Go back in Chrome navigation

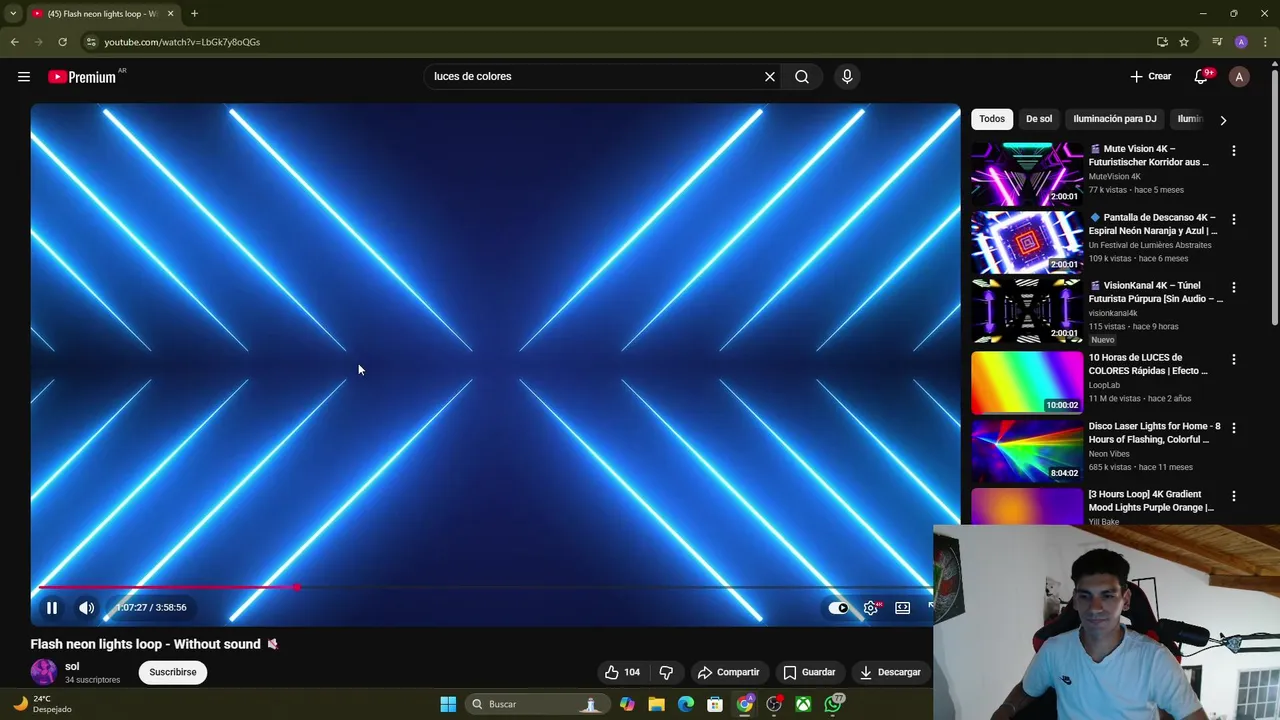click(14, 42)
